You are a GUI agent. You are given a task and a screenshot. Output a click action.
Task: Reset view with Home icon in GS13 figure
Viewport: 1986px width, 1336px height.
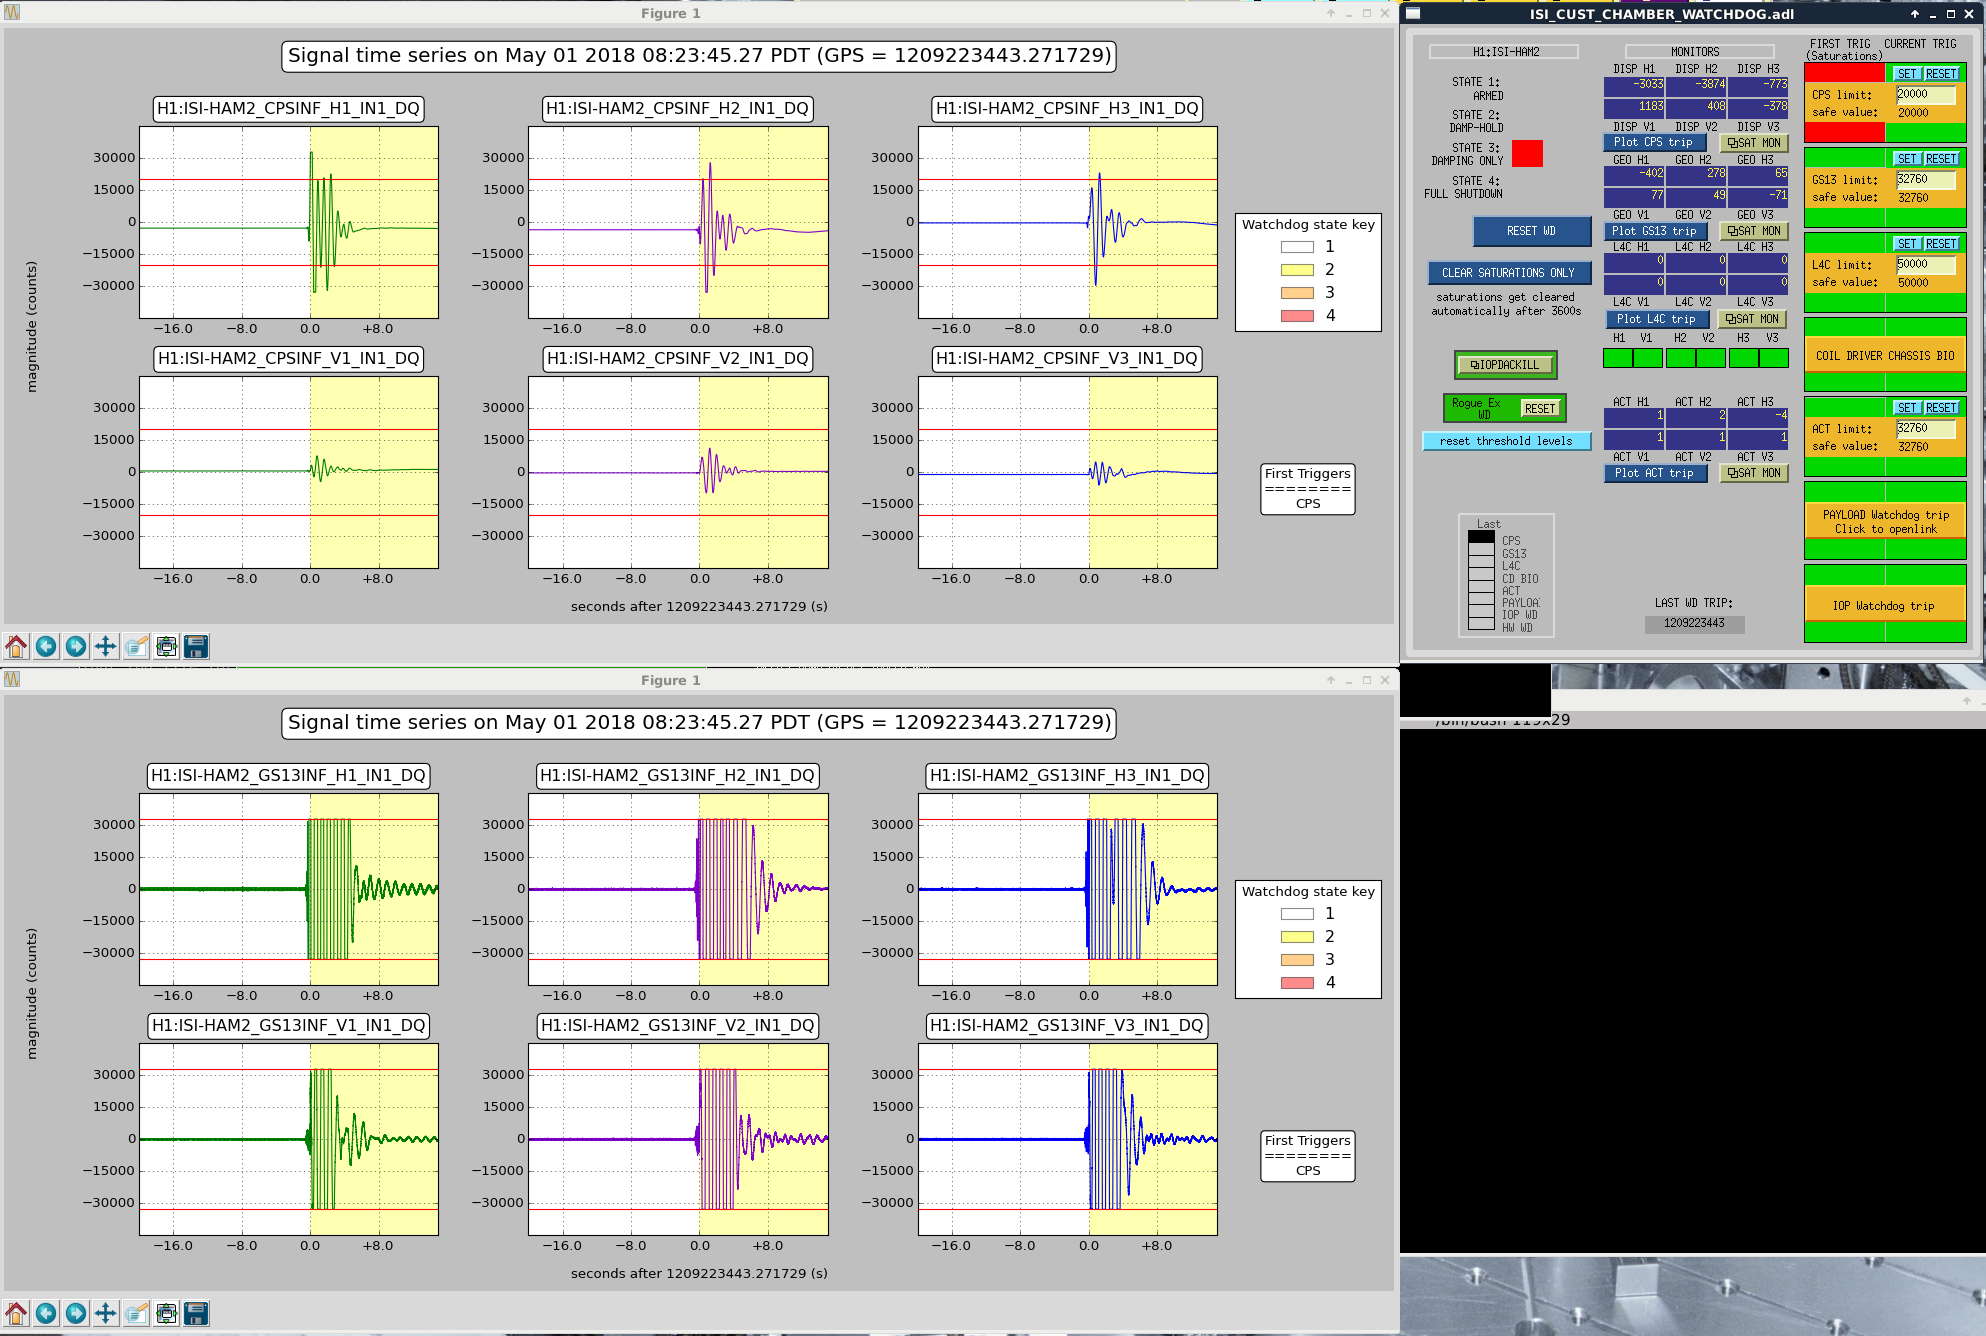tap(17, 1313)
